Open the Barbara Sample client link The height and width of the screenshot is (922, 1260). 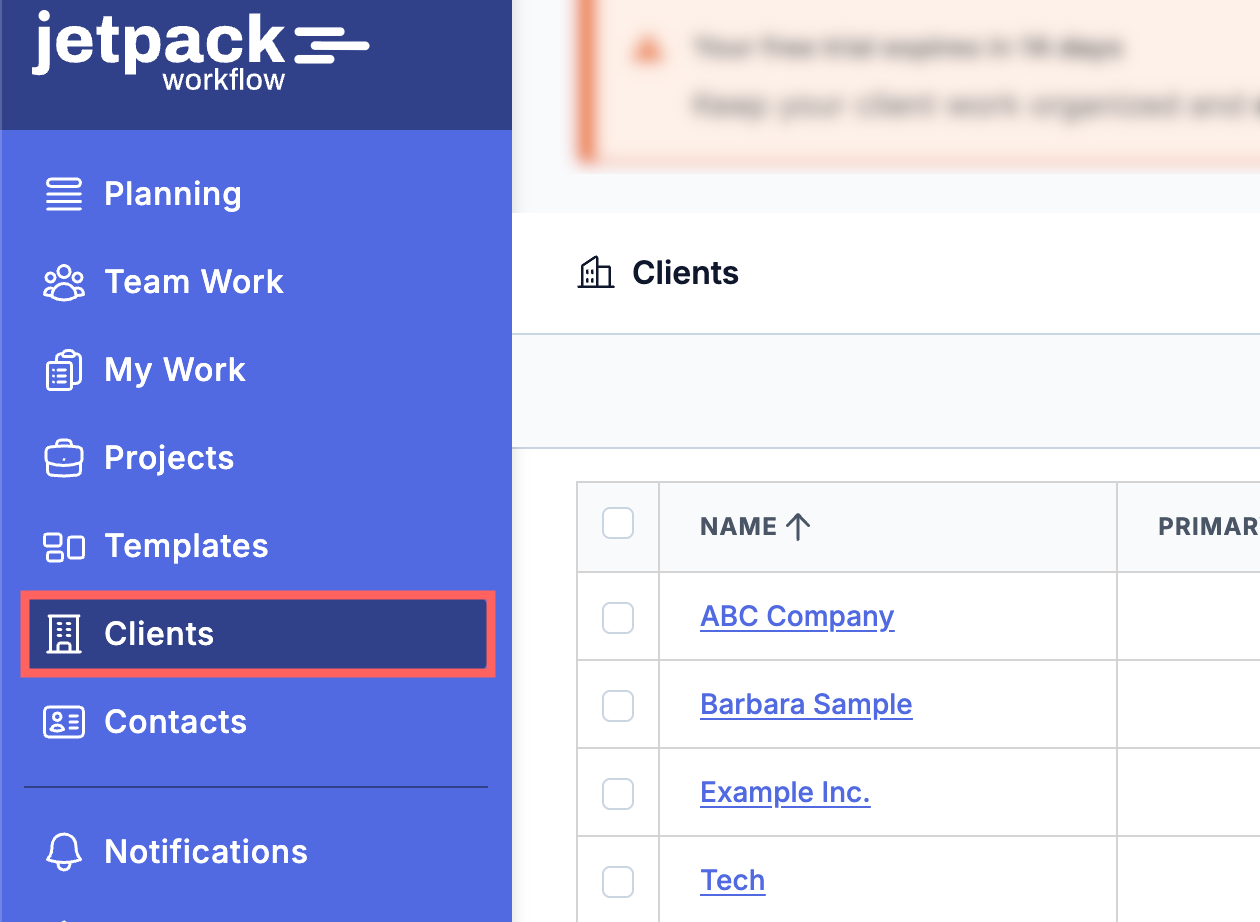pyautogui.click(x=806, y=704)
